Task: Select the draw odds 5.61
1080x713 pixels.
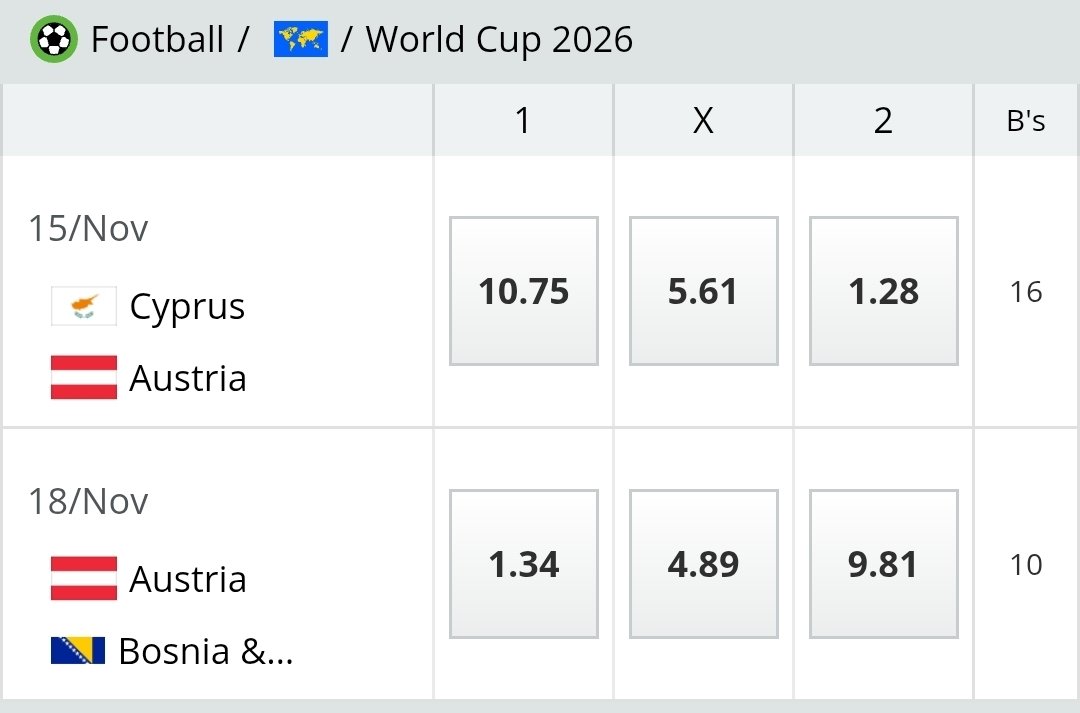Action: click(x=703, y=291)
